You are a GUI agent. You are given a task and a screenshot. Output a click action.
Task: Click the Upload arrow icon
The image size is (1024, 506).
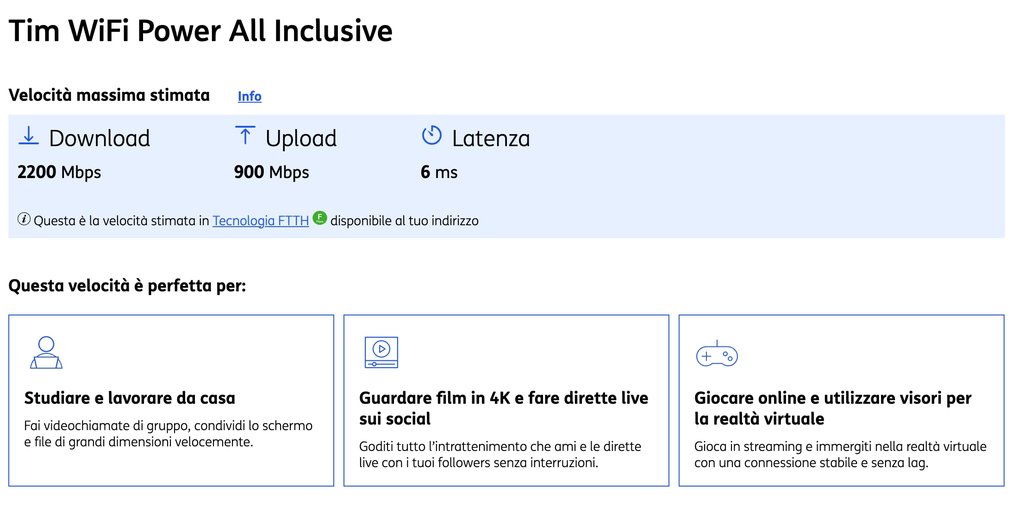(245, 136)
